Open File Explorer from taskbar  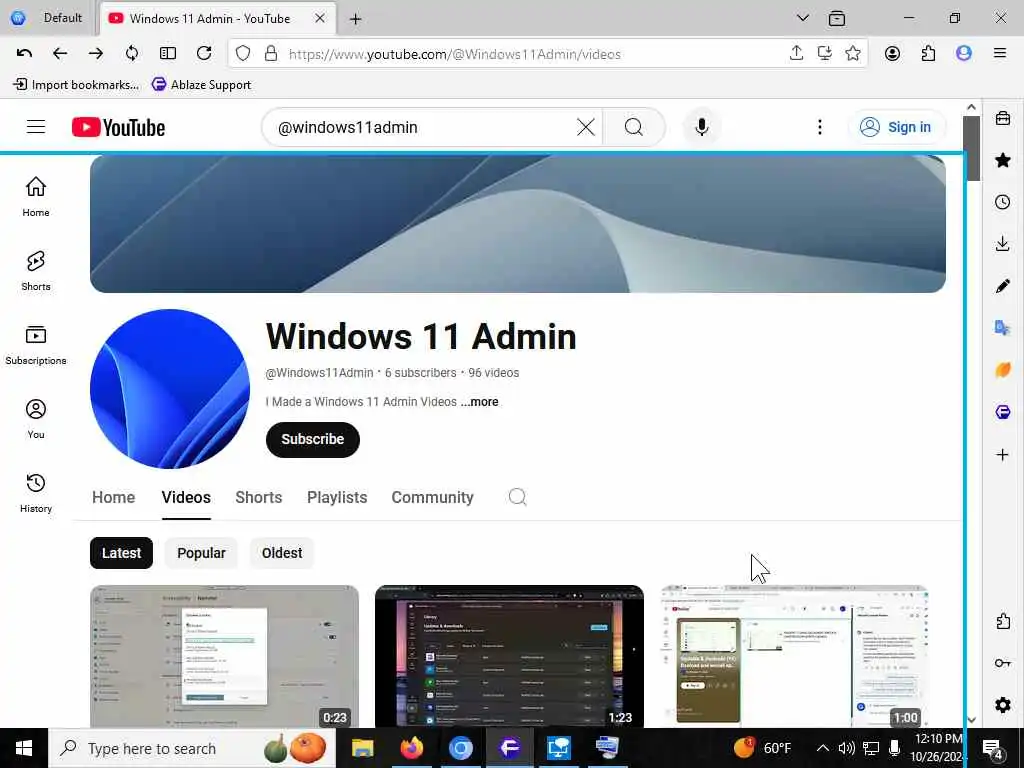tap(362, 748)
